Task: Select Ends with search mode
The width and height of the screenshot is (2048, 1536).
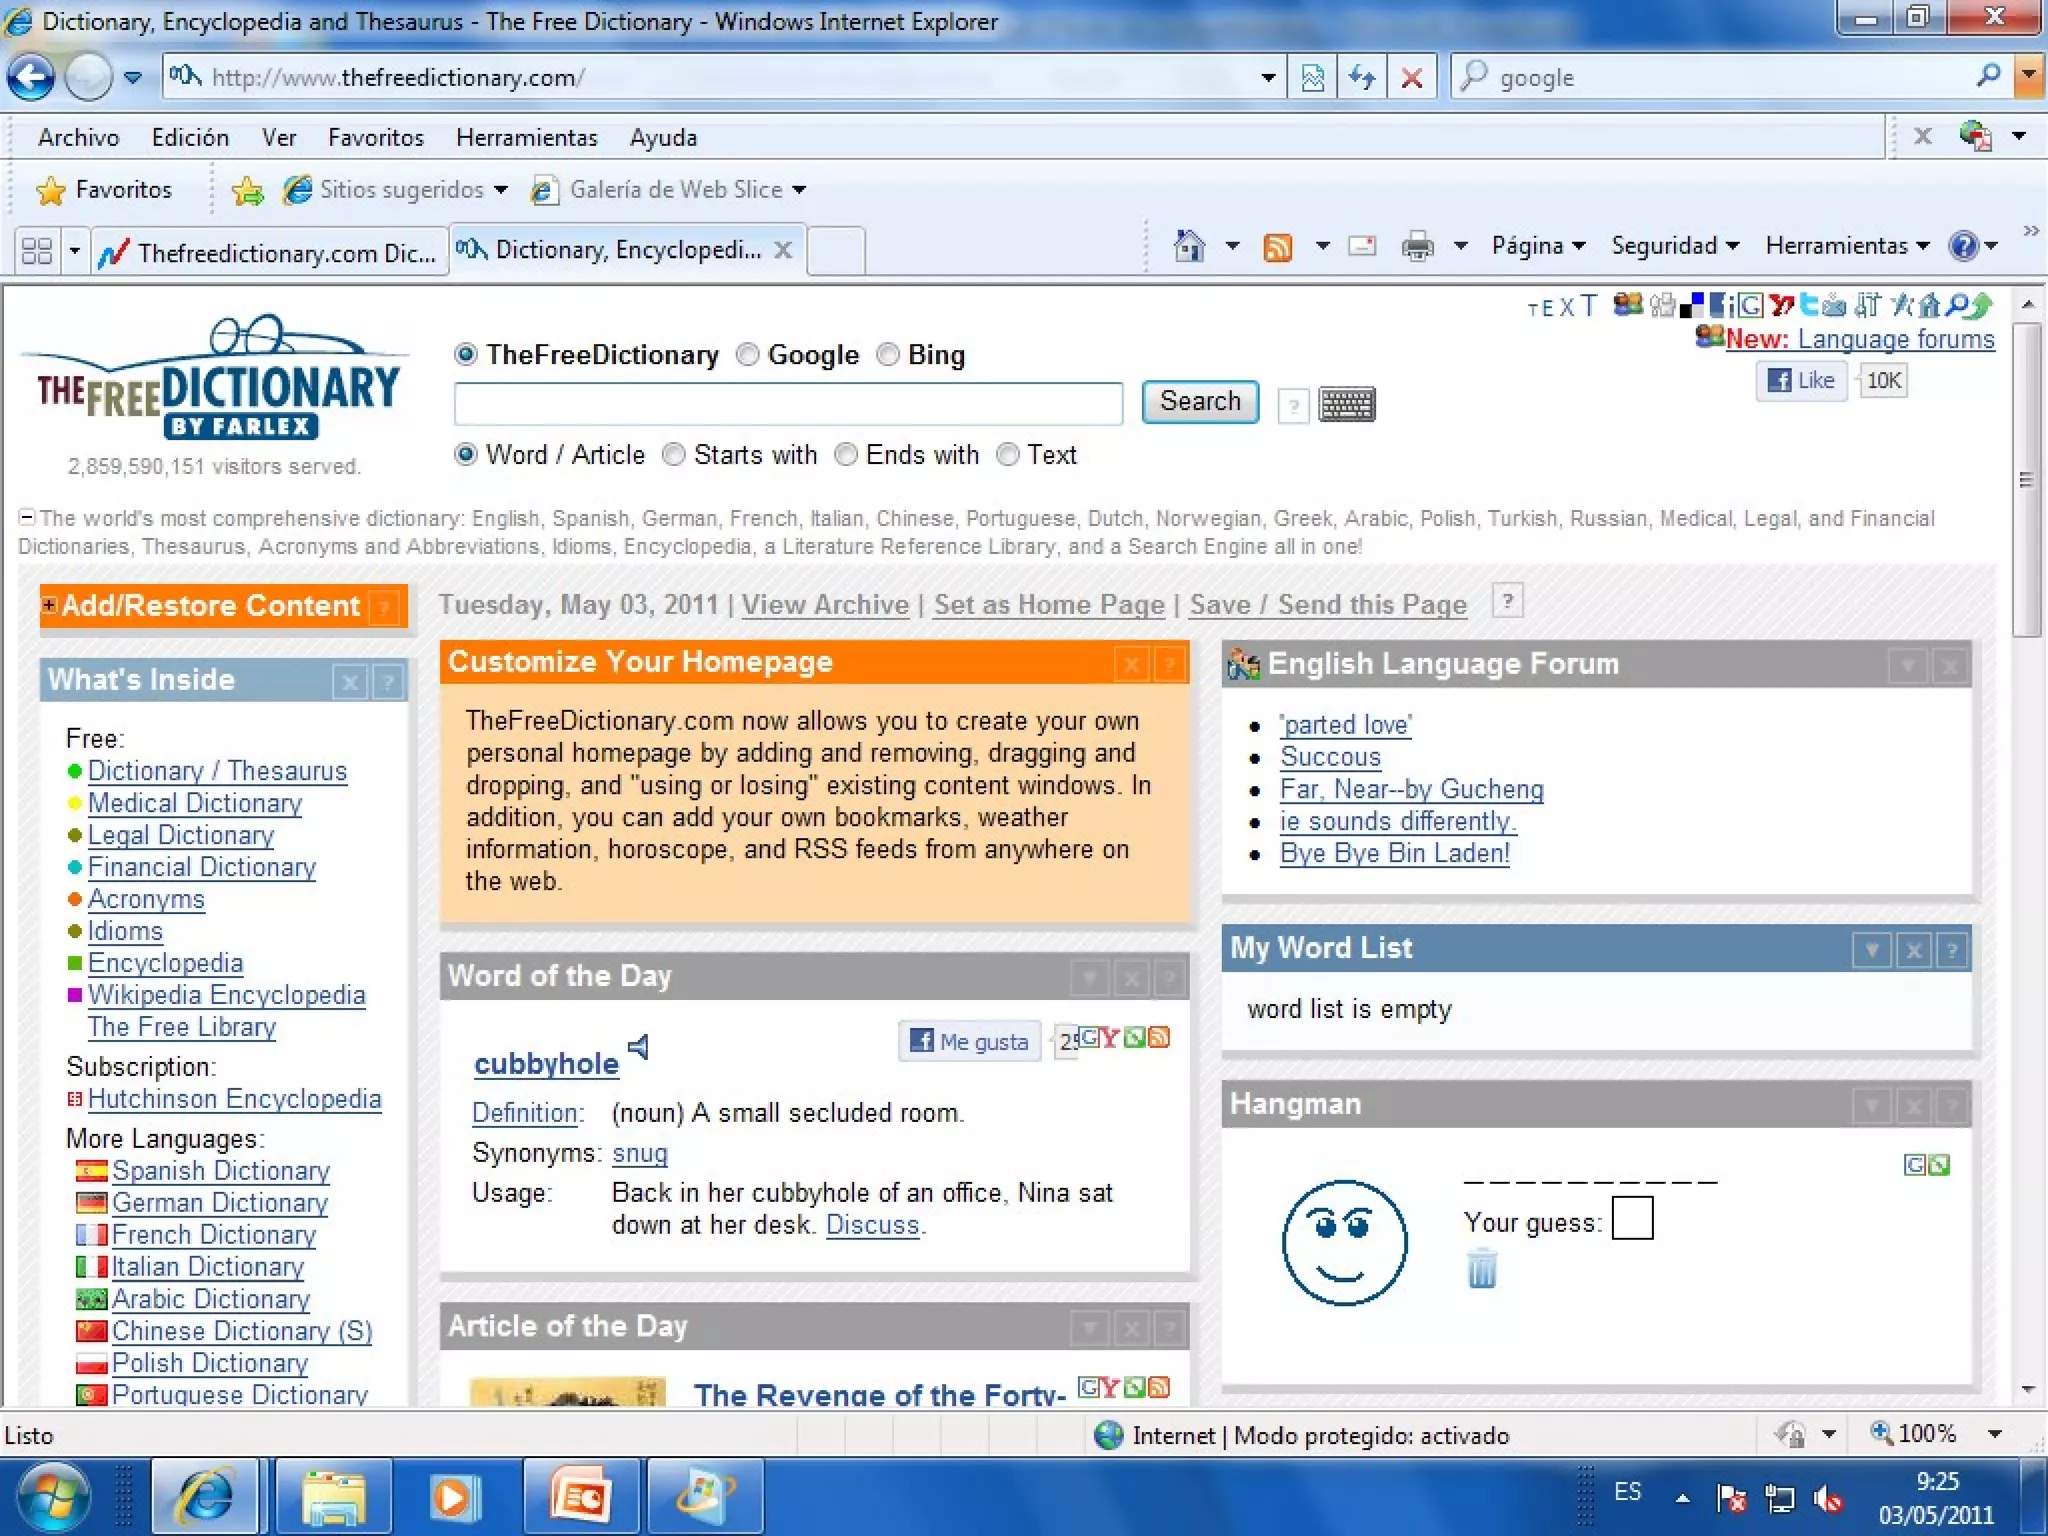Action: click(x=846, y=454)
